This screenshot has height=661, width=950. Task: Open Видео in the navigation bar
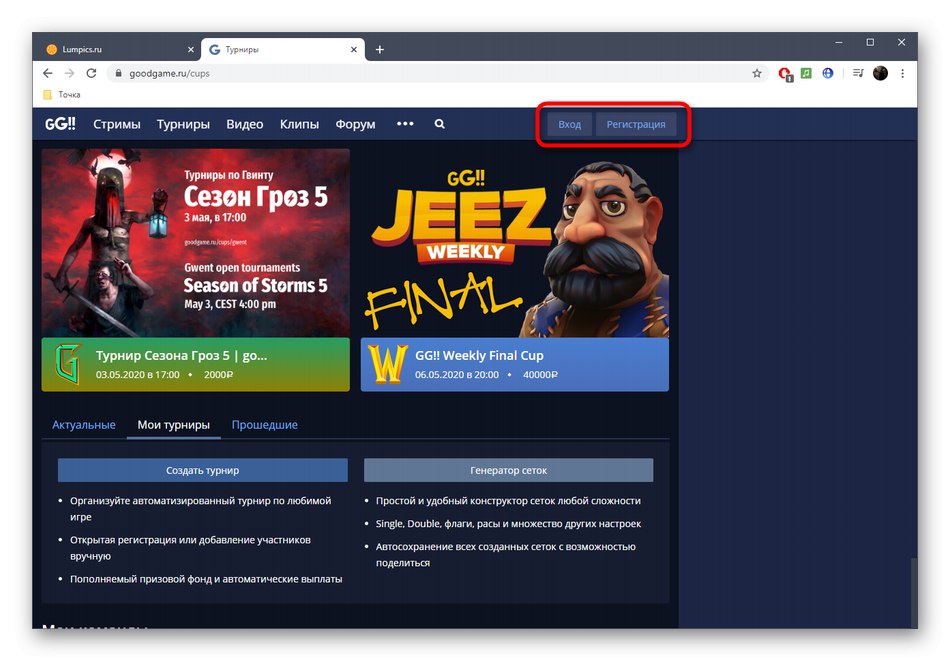click(245, 124)
